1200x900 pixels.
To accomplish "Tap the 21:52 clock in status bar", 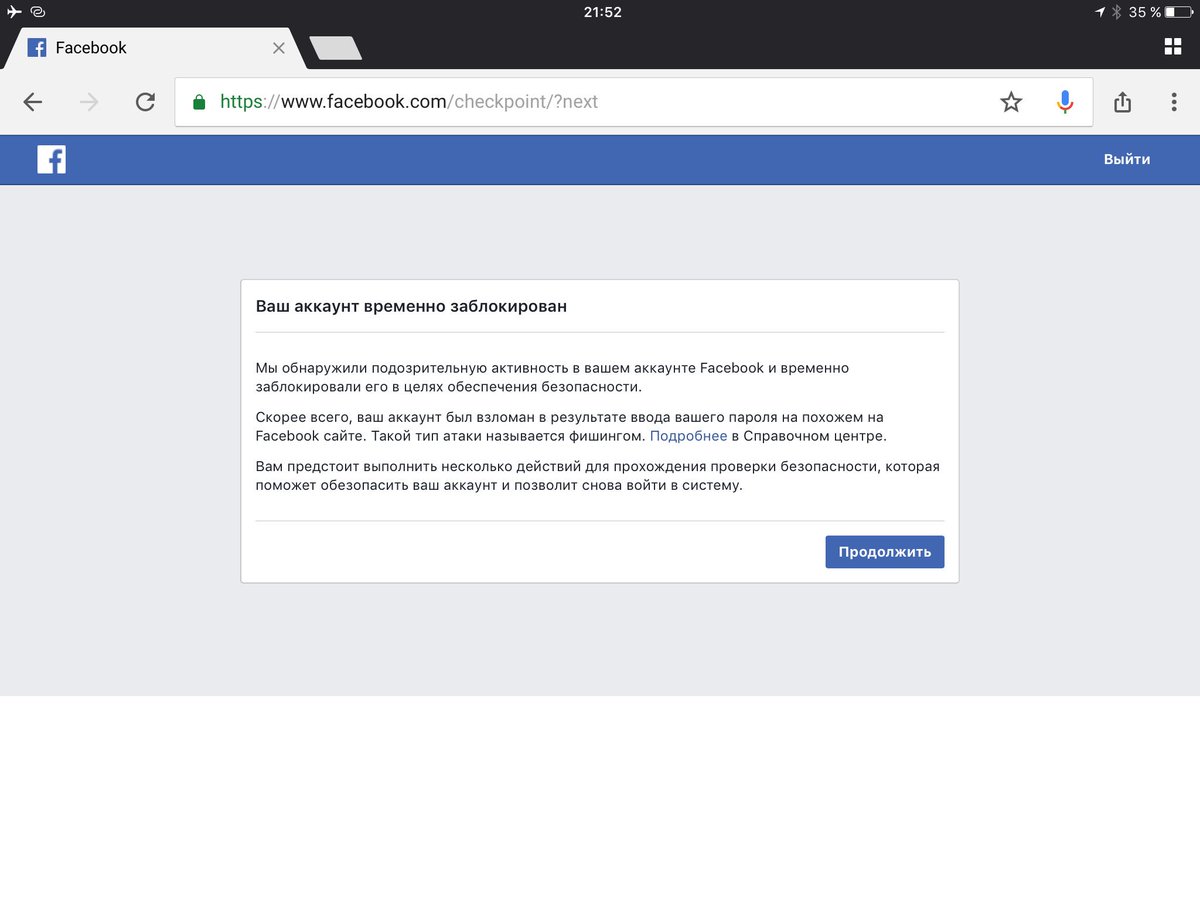I will click(602, 12).
